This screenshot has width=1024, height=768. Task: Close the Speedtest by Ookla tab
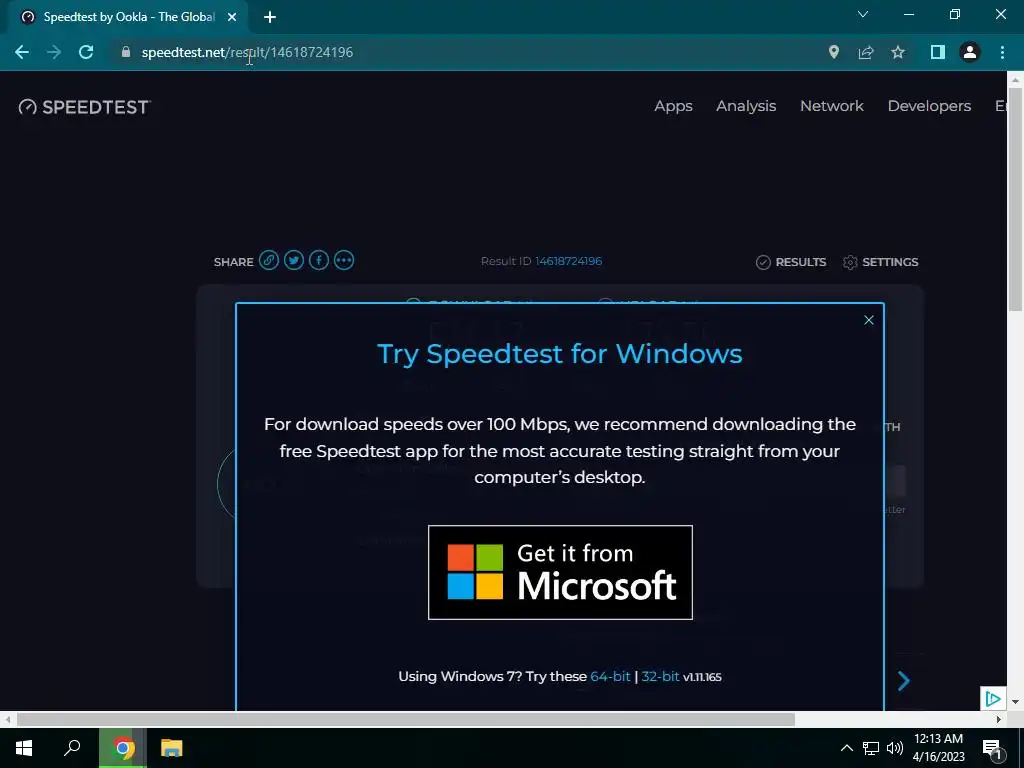pos(232,17)
